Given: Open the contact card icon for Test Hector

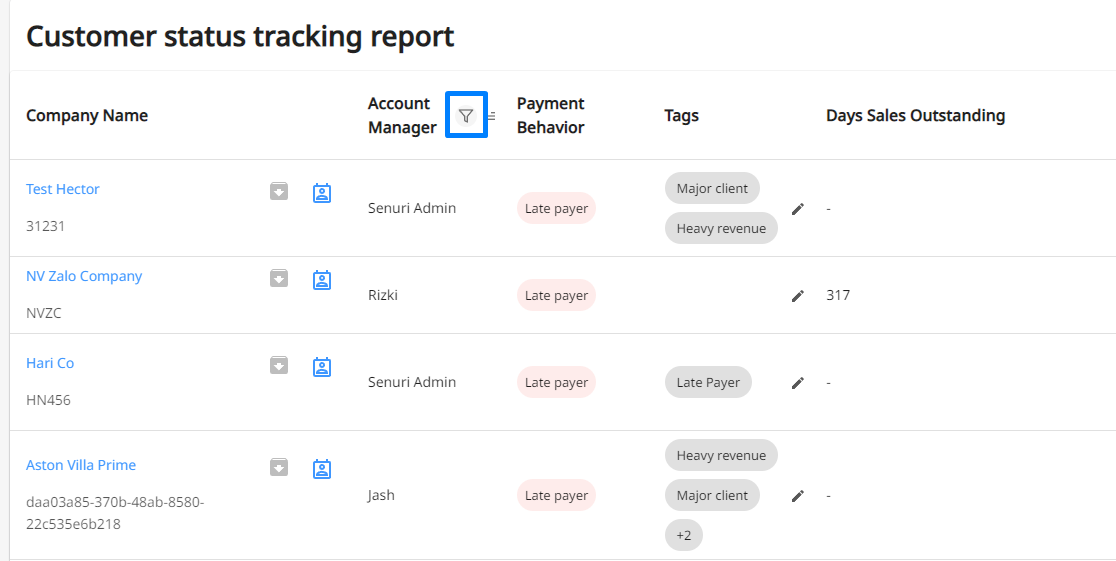Looking at the screenshot, I should pos(322,193).
